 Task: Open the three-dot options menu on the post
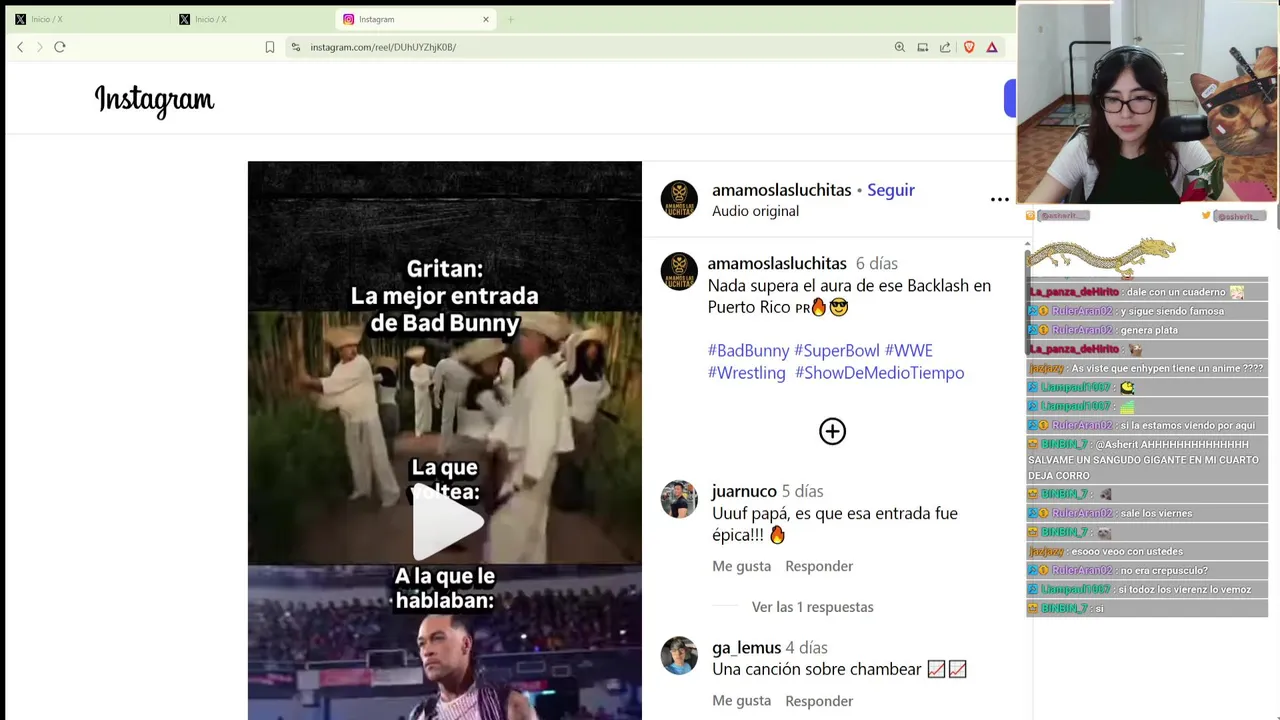[x=999, y=199]
